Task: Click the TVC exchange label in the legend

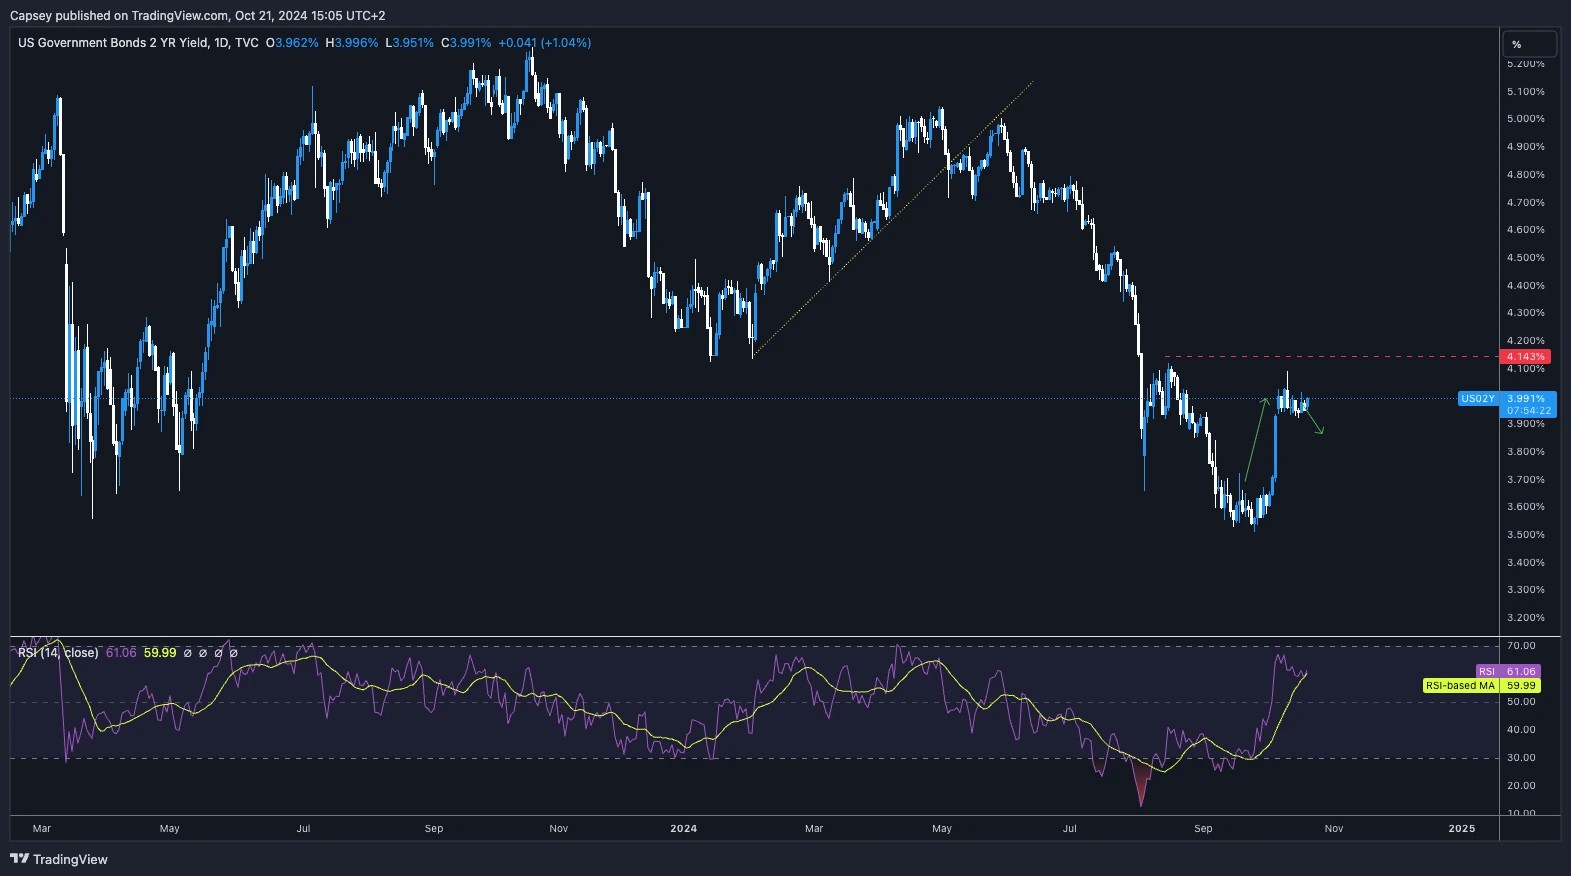Action: 247,43
